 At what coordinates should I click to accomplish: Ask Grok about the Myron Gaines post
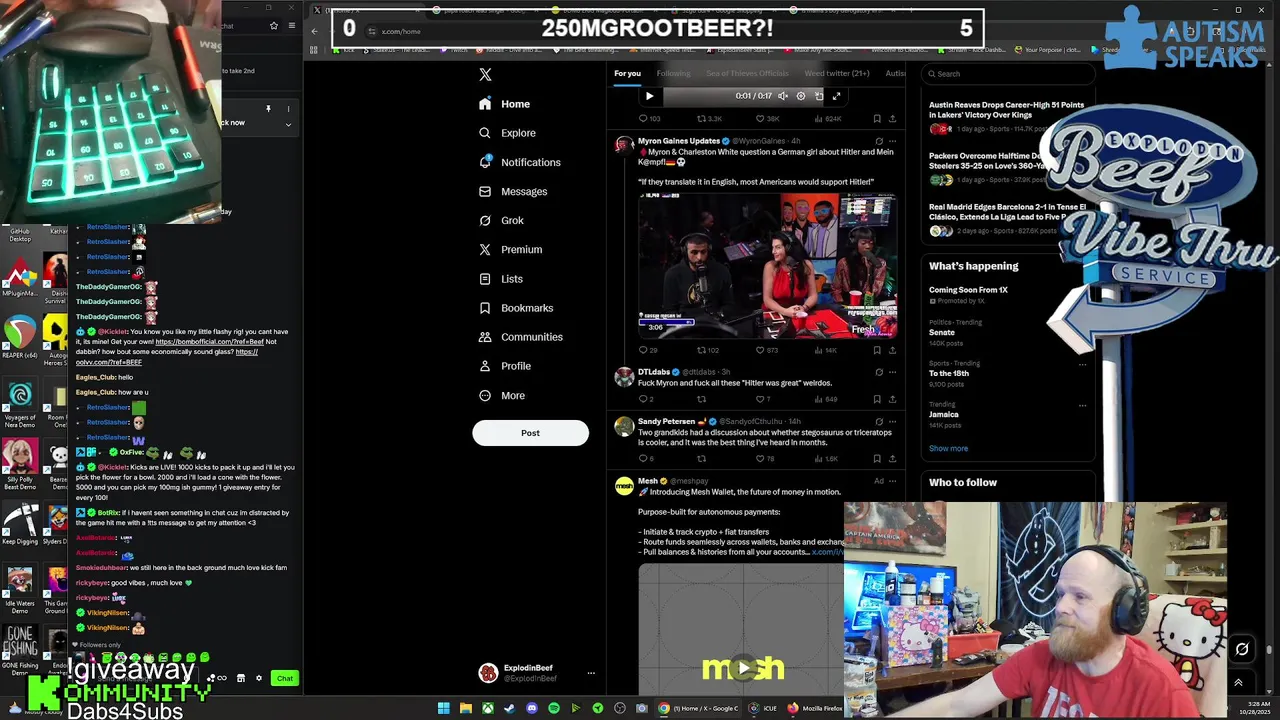pos(879,141)
